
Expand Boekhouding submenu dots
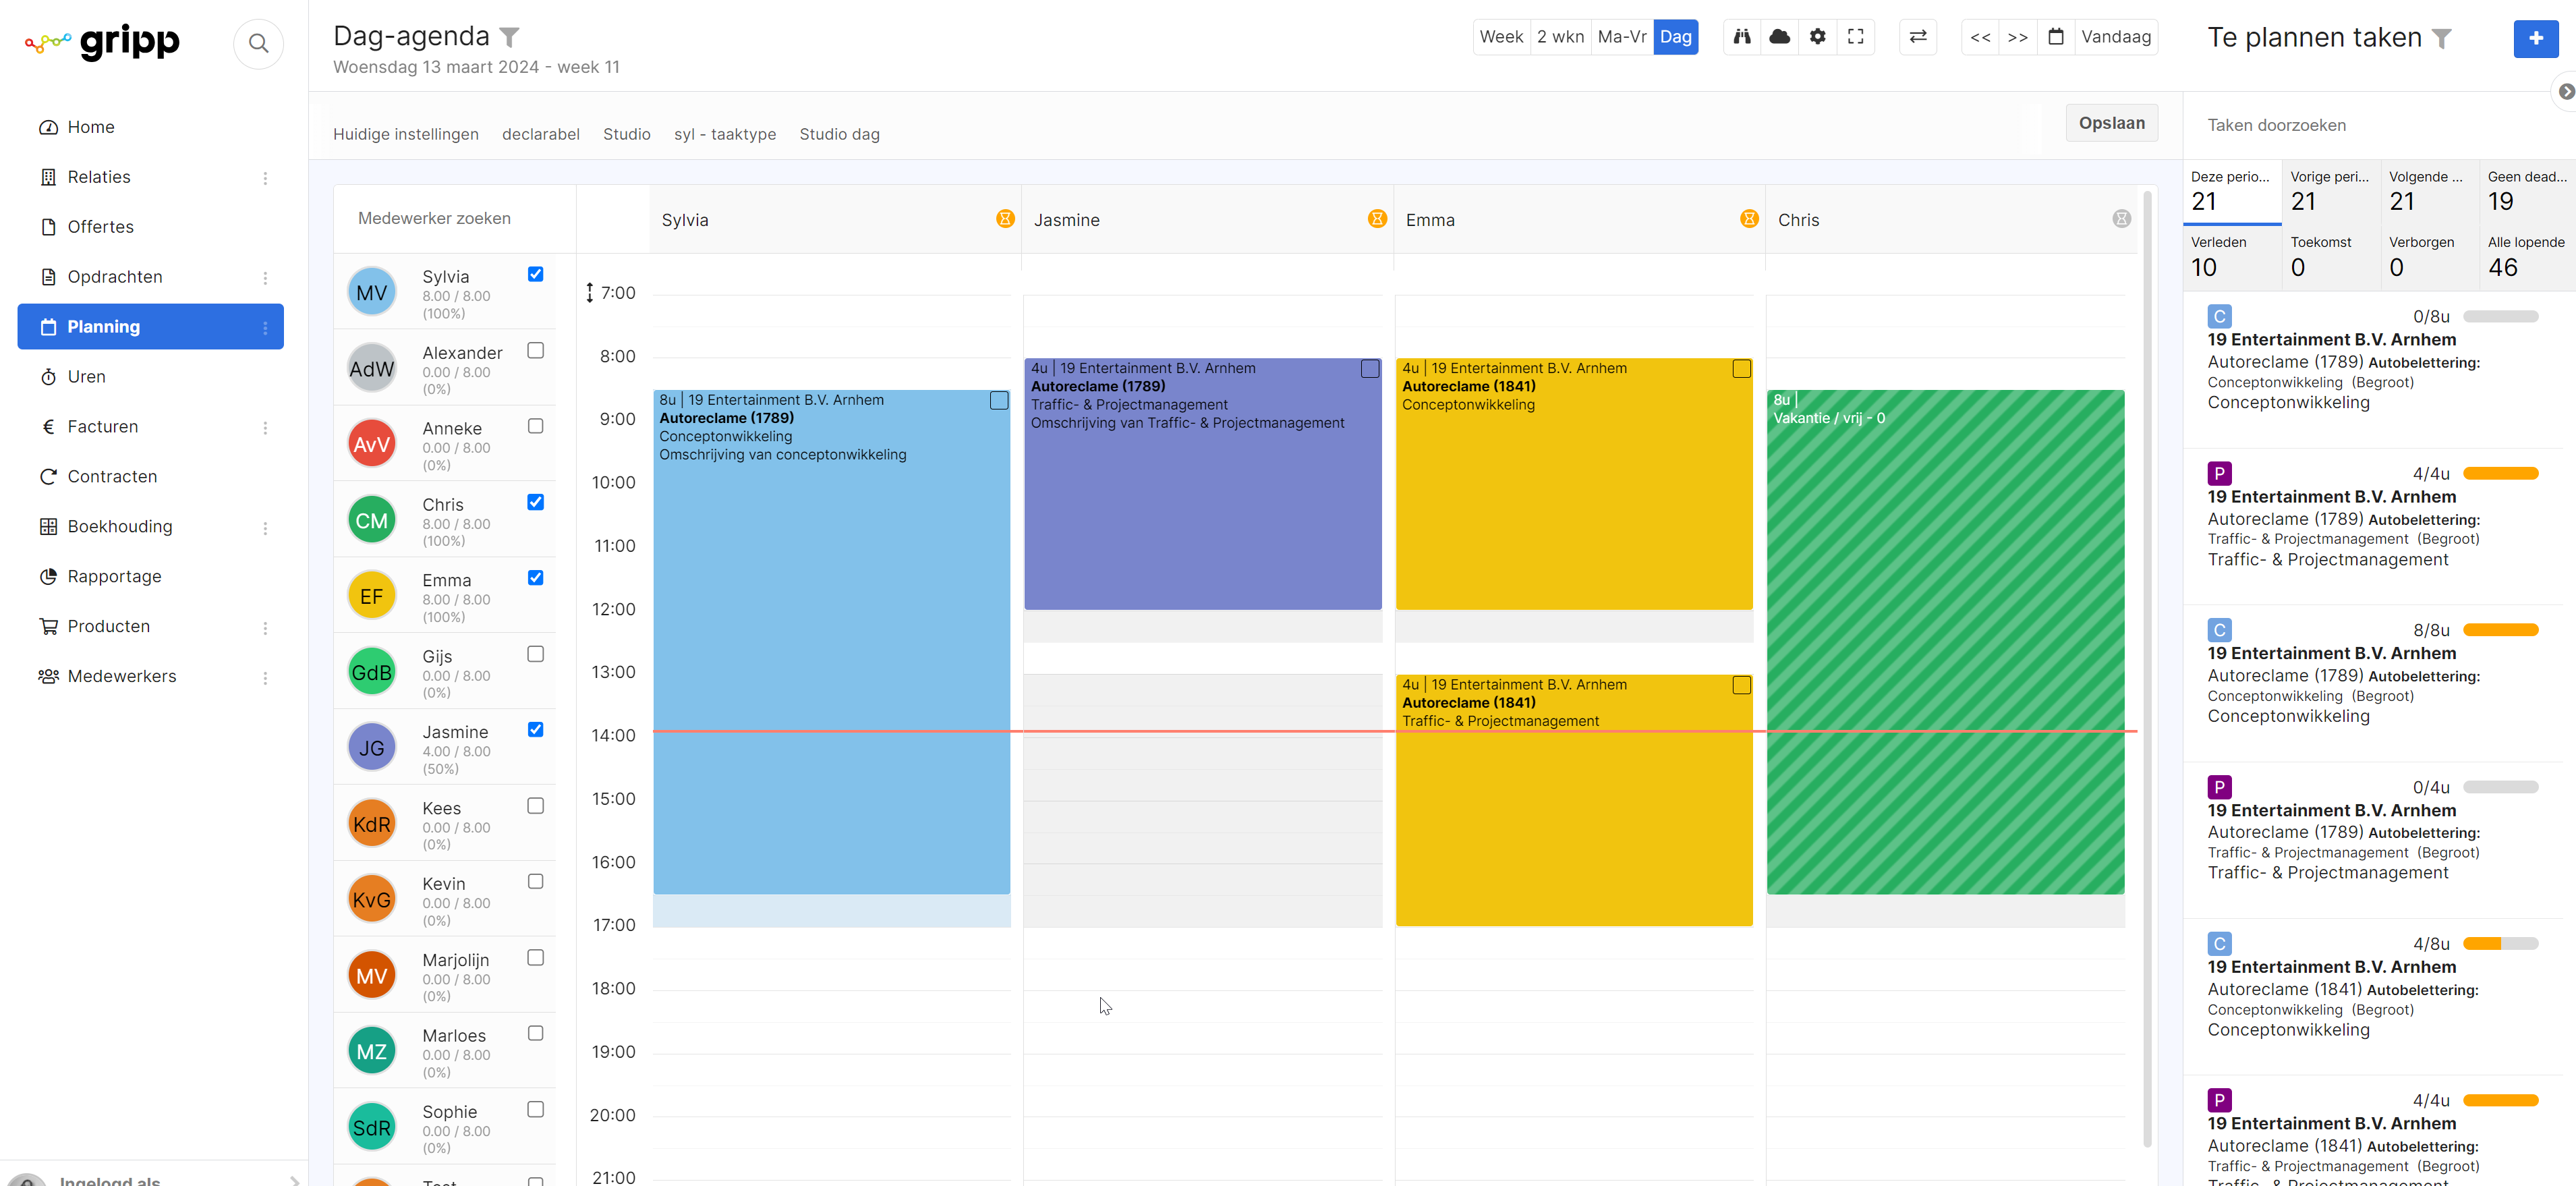pyautogui.click(x=265, y=528)
